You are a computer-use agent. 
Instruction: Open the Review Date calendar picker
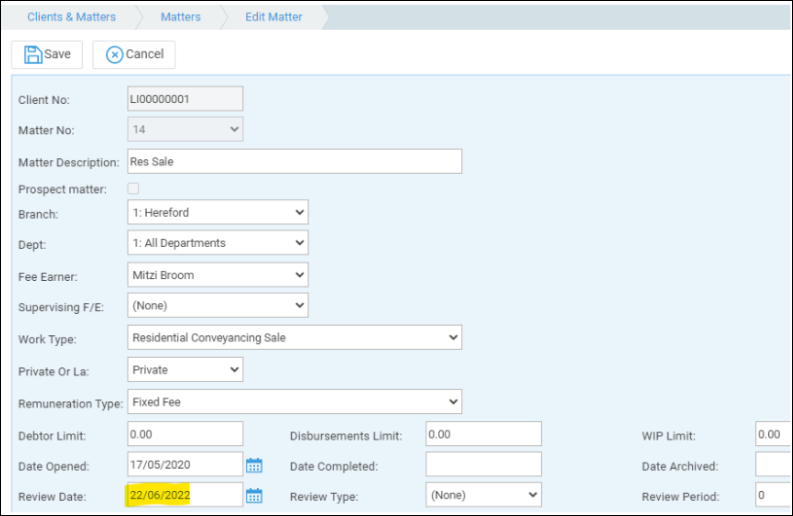point(254,495)
